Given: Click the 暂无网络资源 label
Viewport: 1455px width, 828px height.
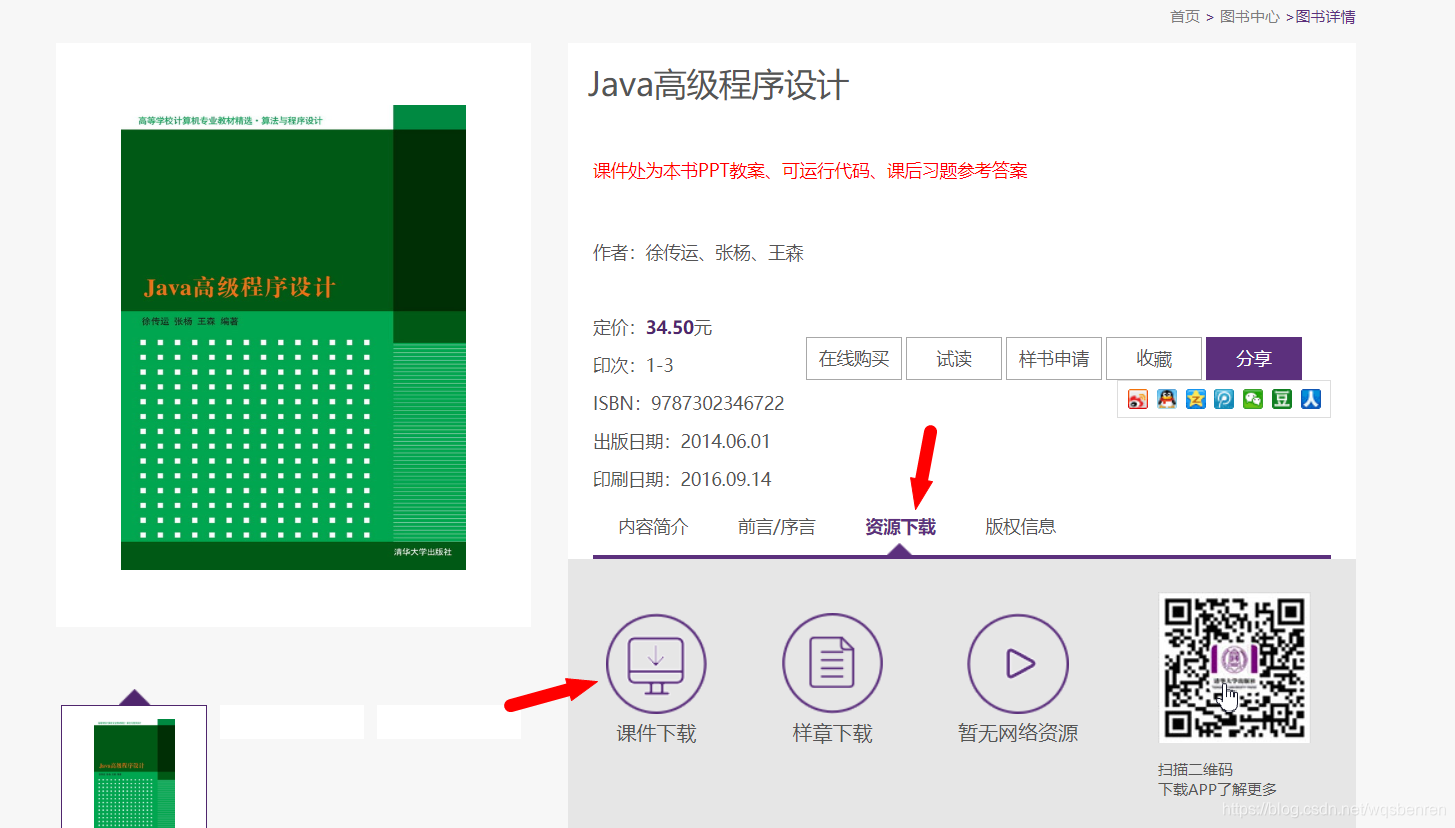Looking at the screenshot, I should (x=1018, y=733).
